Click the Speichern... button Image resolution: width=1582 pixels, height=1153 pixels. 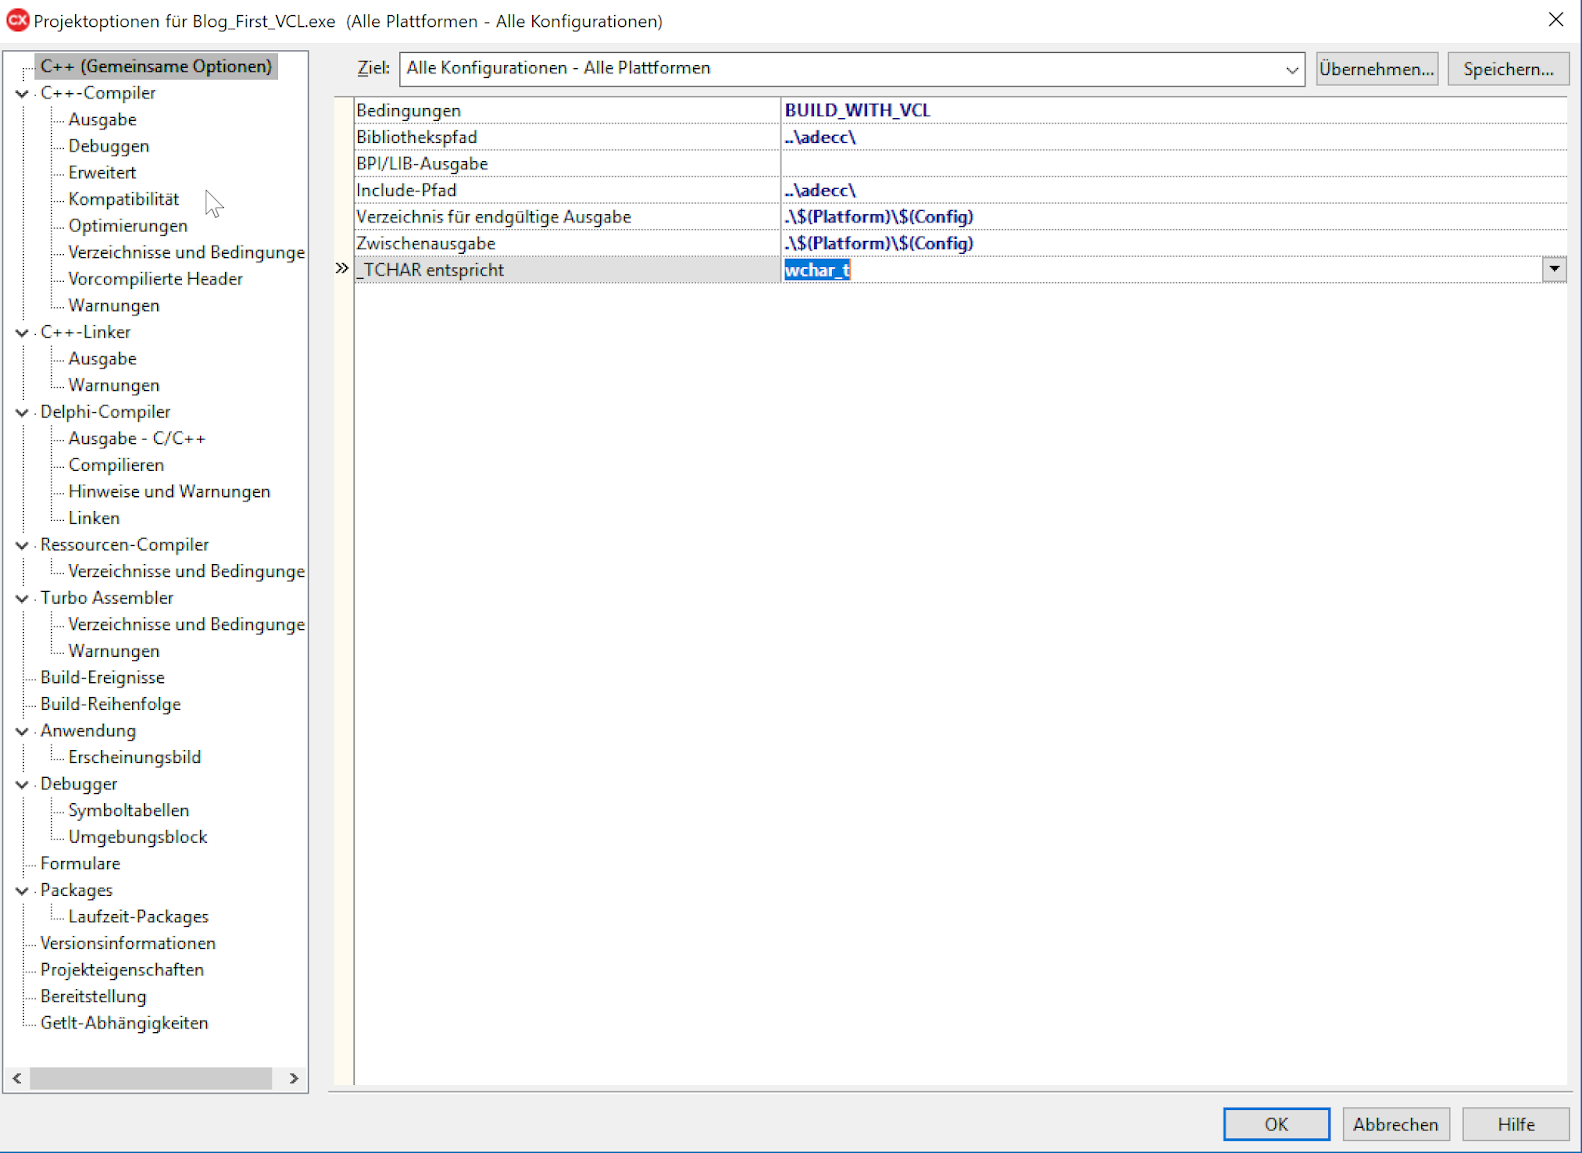point(1507,69)
